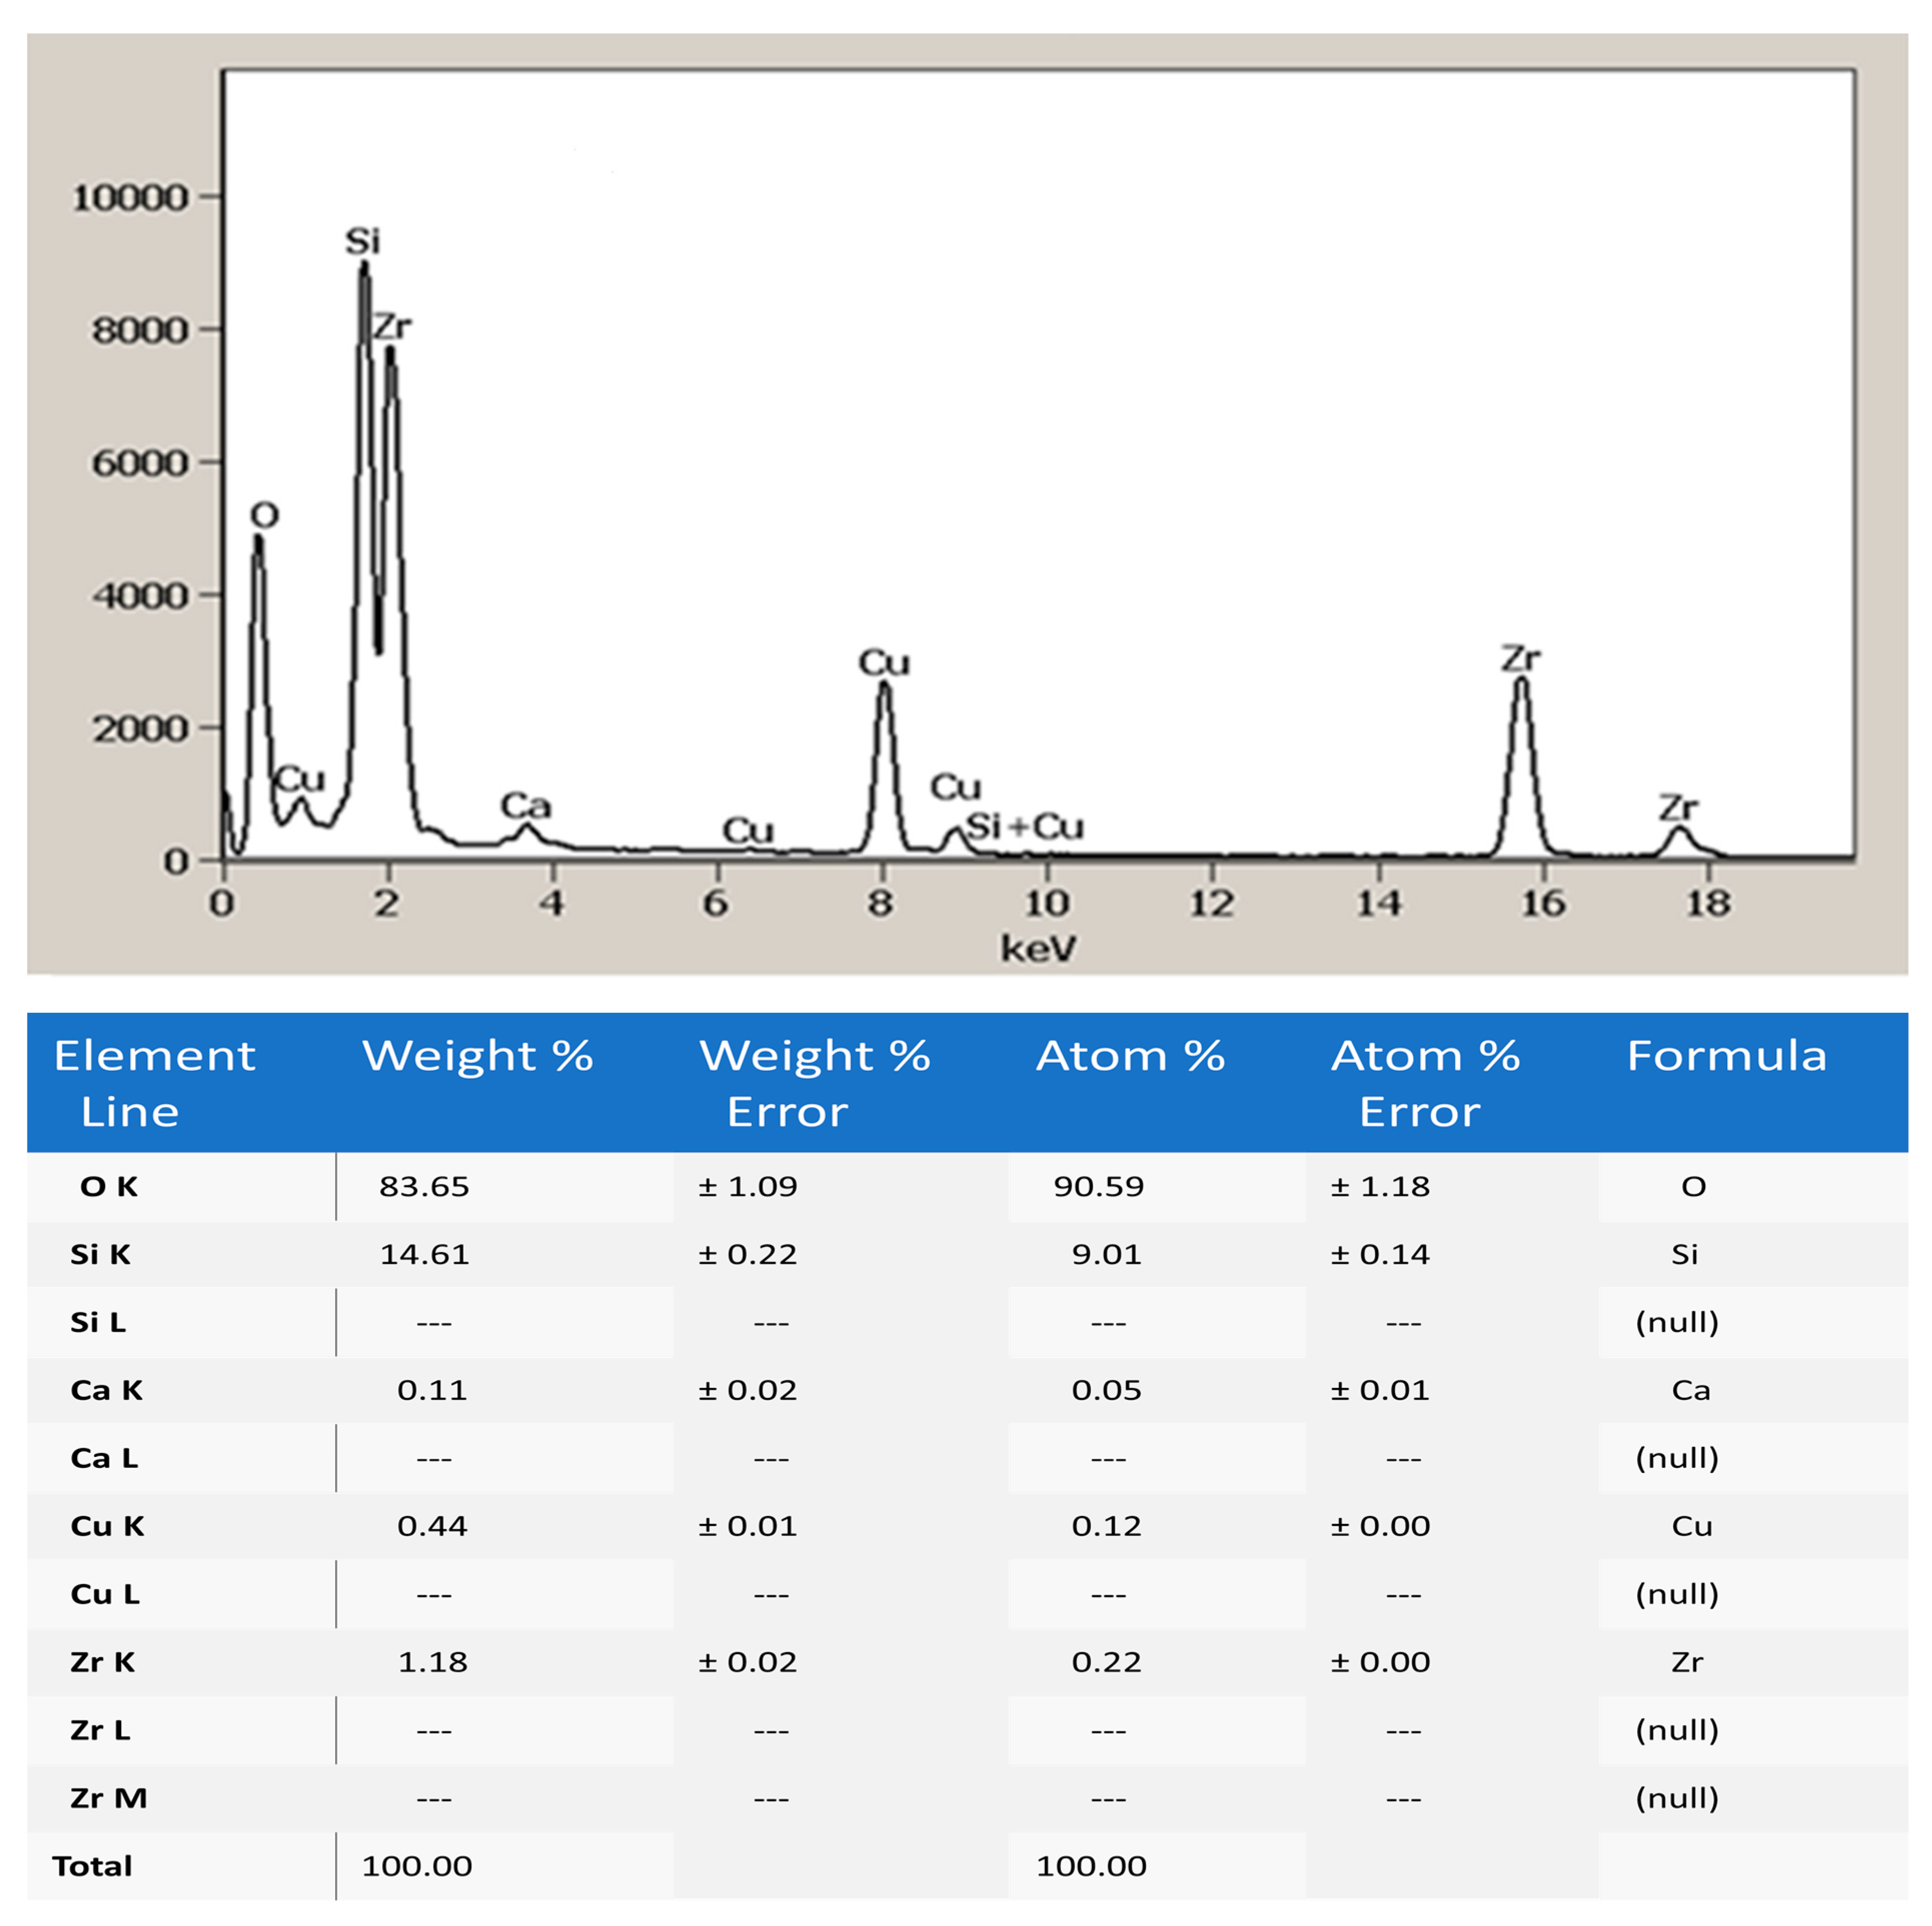Click the O peak label near 0.5 keV

264,515
